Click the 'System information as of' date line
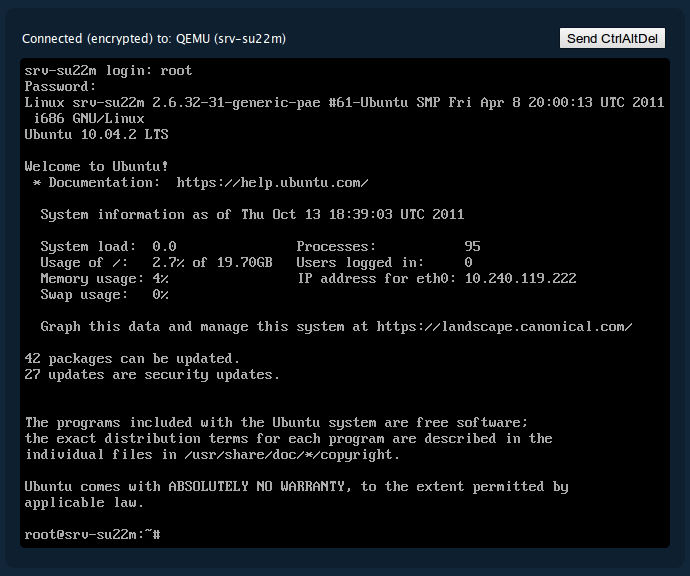This screenshot has width=690, height=576. [252, 214]
